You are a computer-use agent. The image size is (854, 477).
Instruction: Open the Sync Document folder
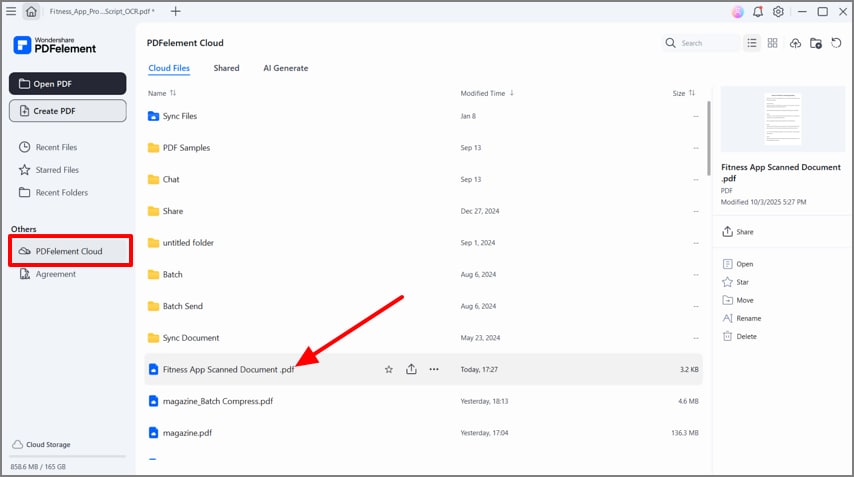[x=423, y=338]
